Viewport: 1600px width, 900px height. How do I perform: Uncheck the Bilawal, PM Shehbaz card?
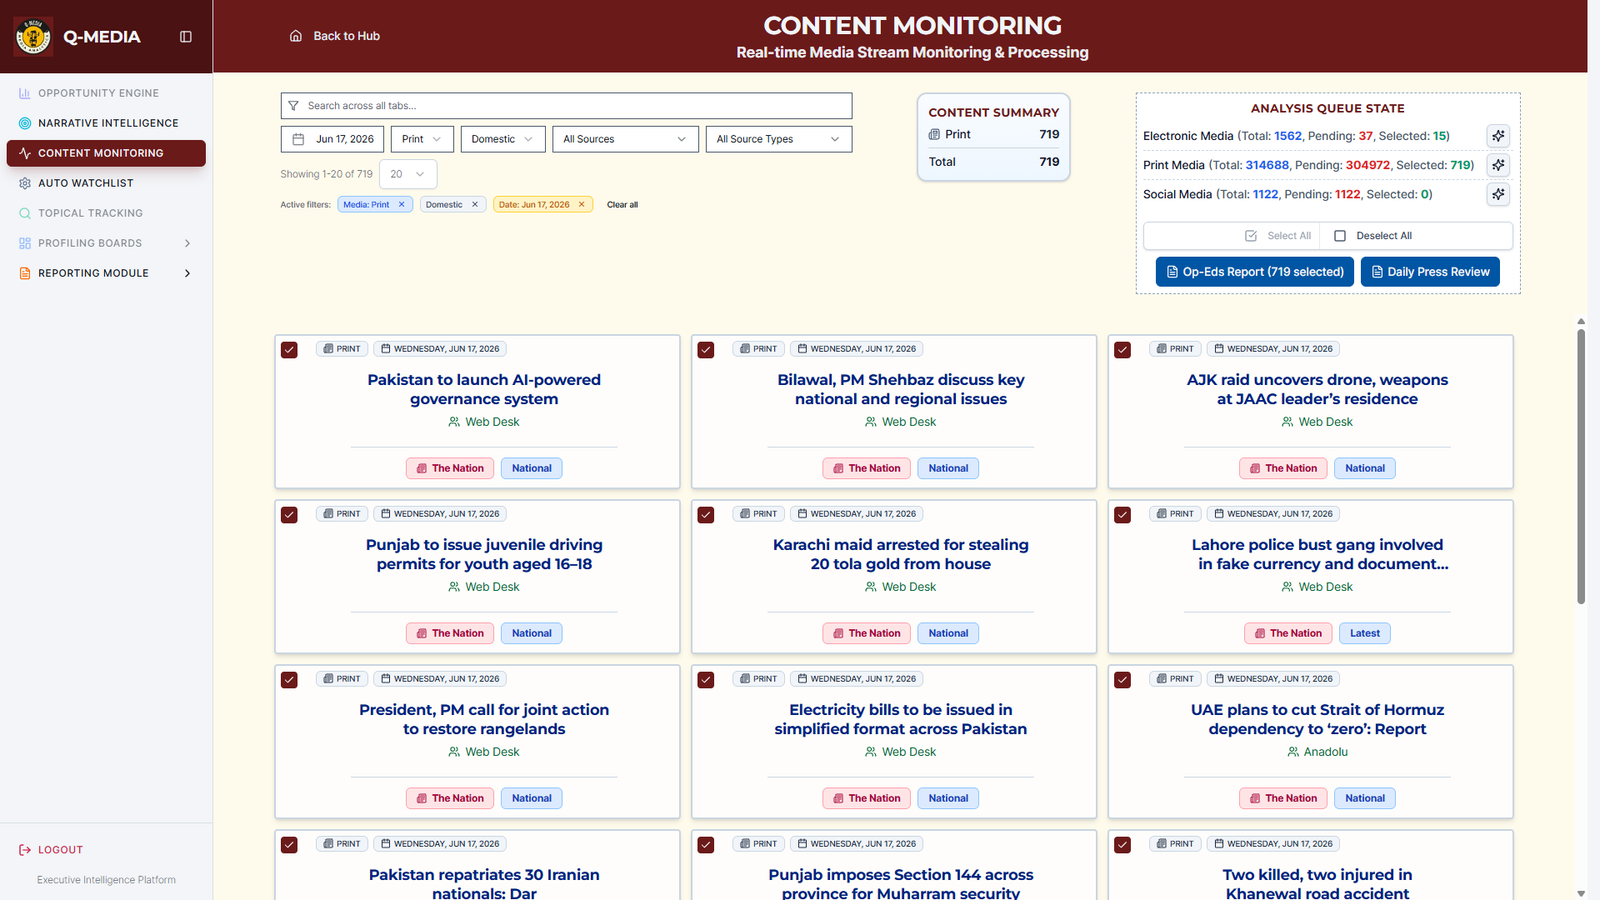click(706, 350)
